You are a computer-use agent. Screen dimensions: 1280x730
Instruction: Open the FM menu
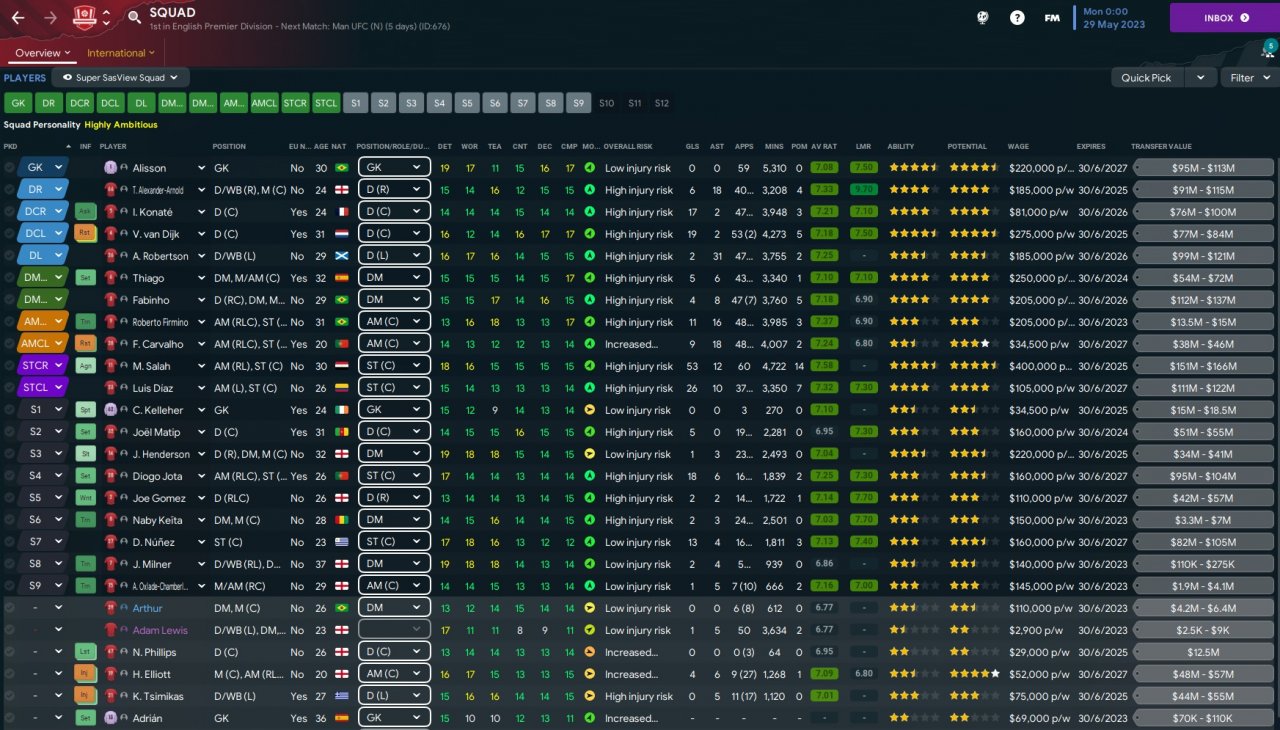(1052, 18)
